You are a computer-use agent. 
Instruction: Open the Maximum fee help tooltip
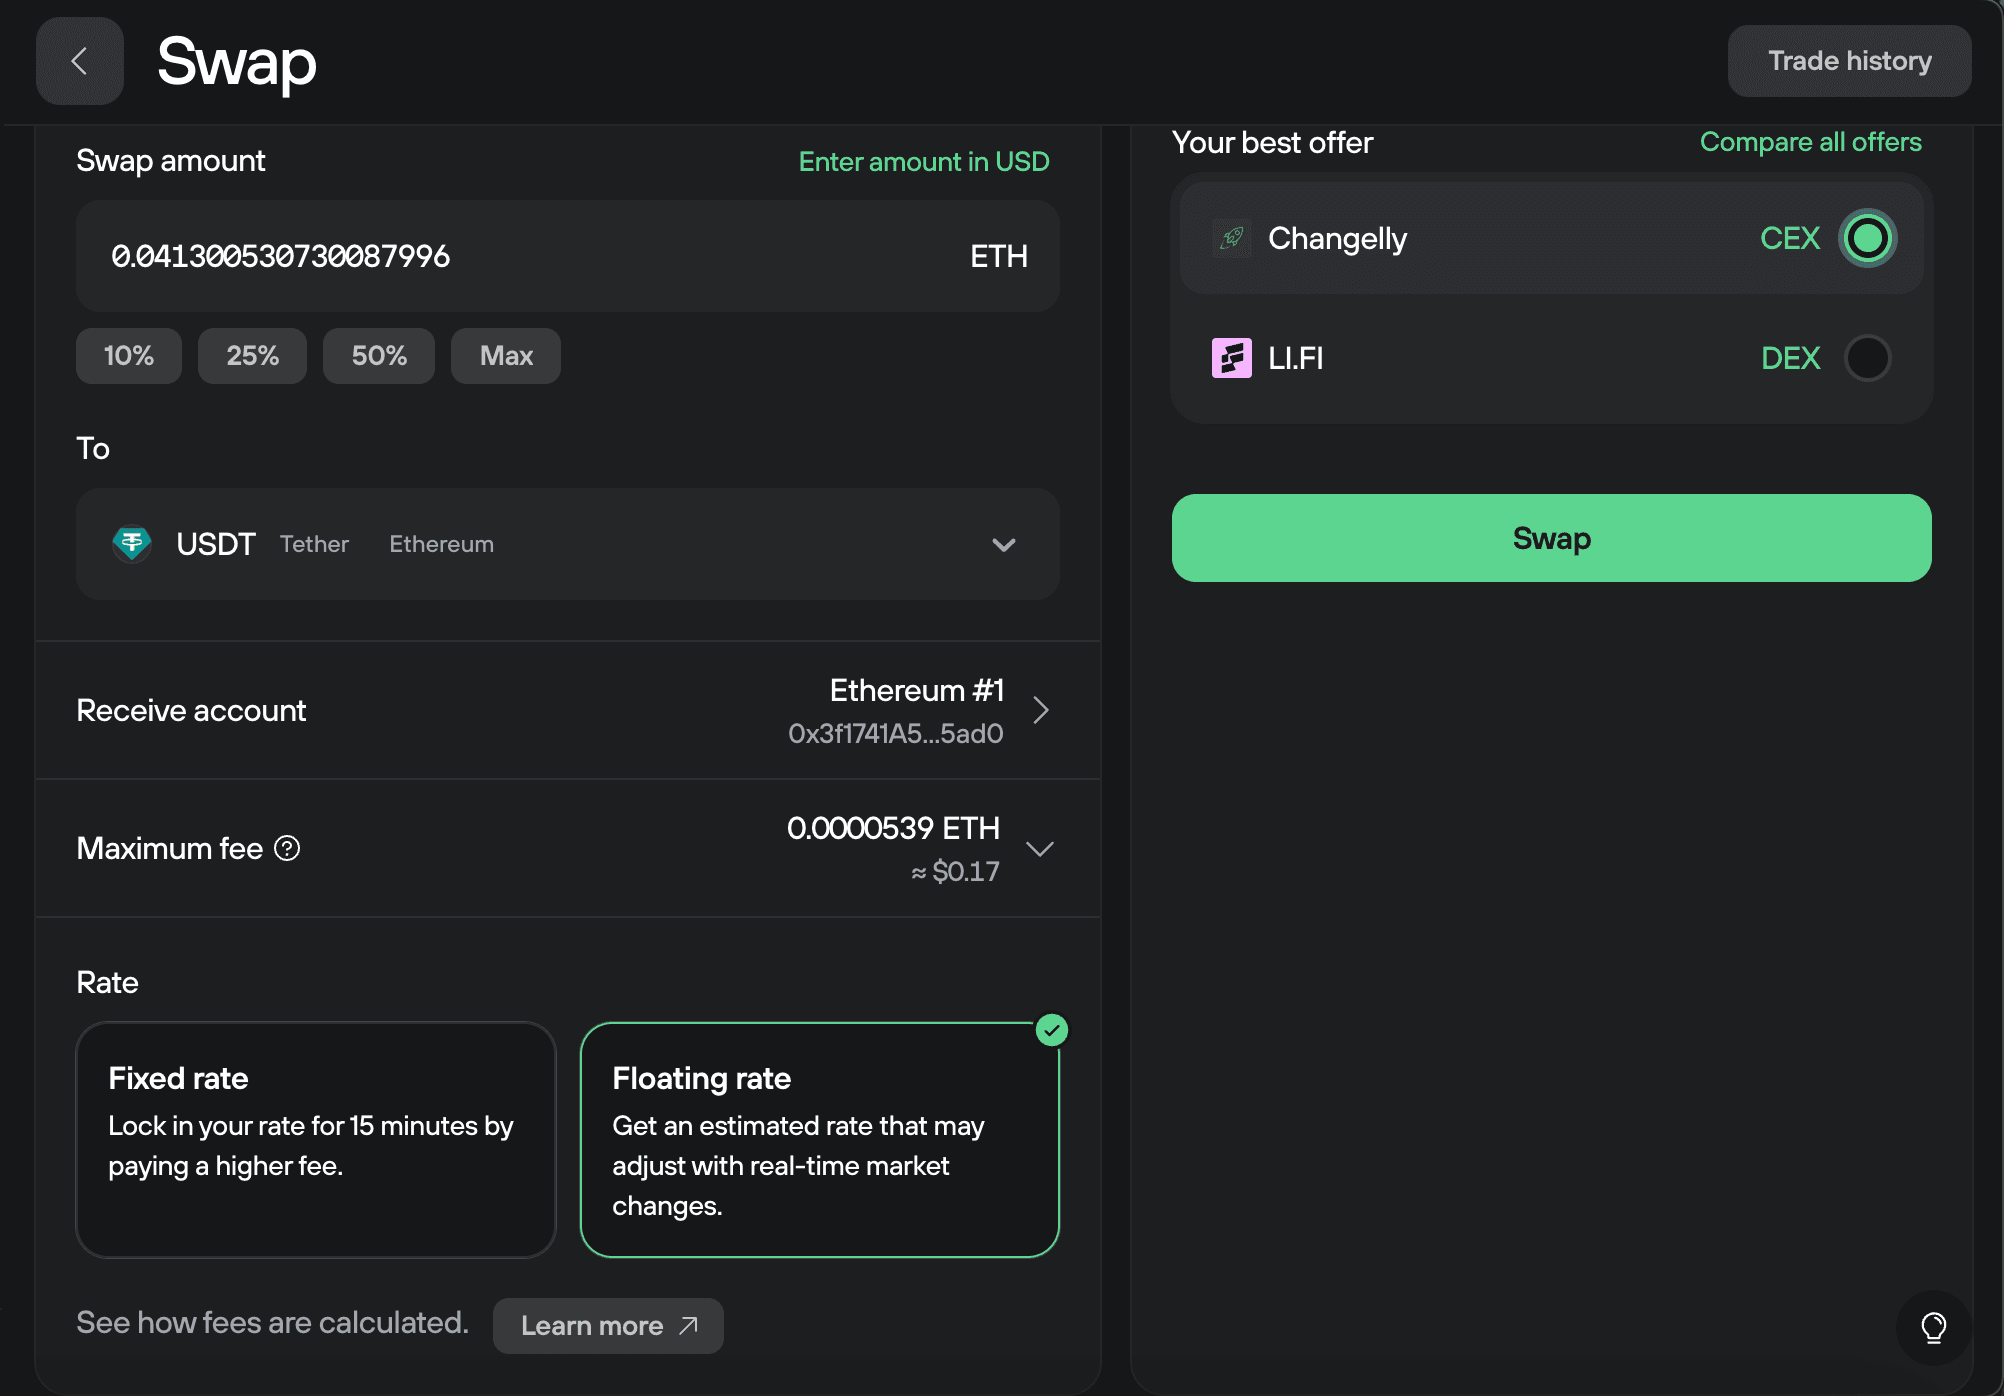pyautogui.click(x=288, y=848)
